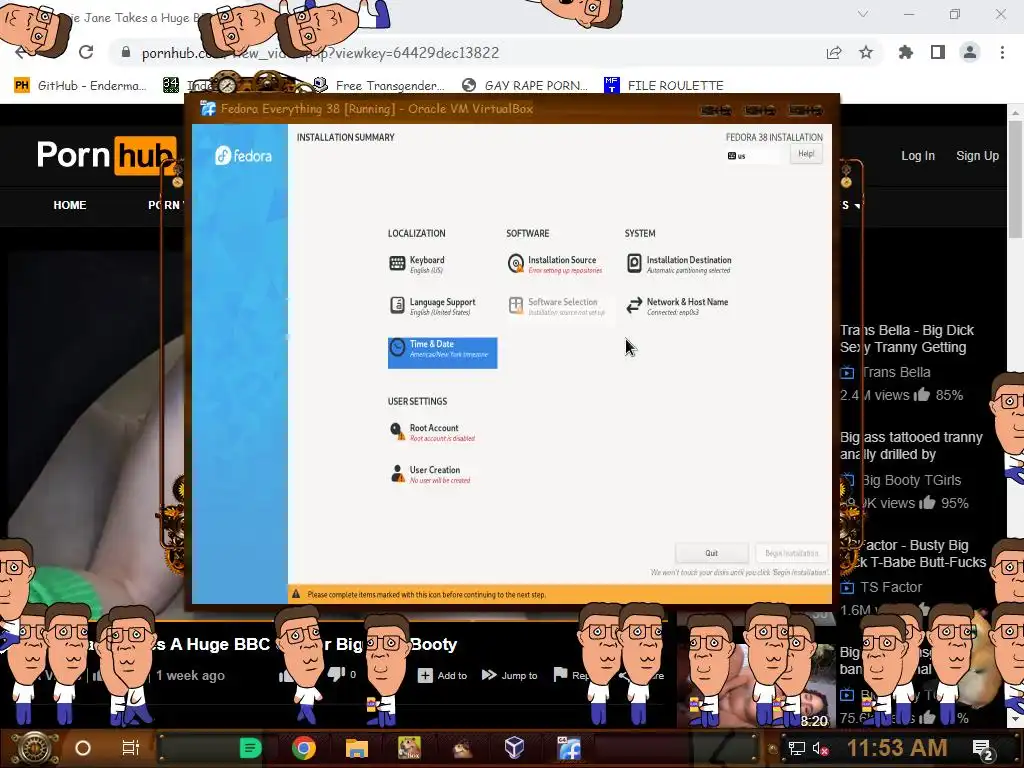Click the Cortana circle on taskbar
This screenshot has width=1024, height=768.
click(x=83, y=748)
